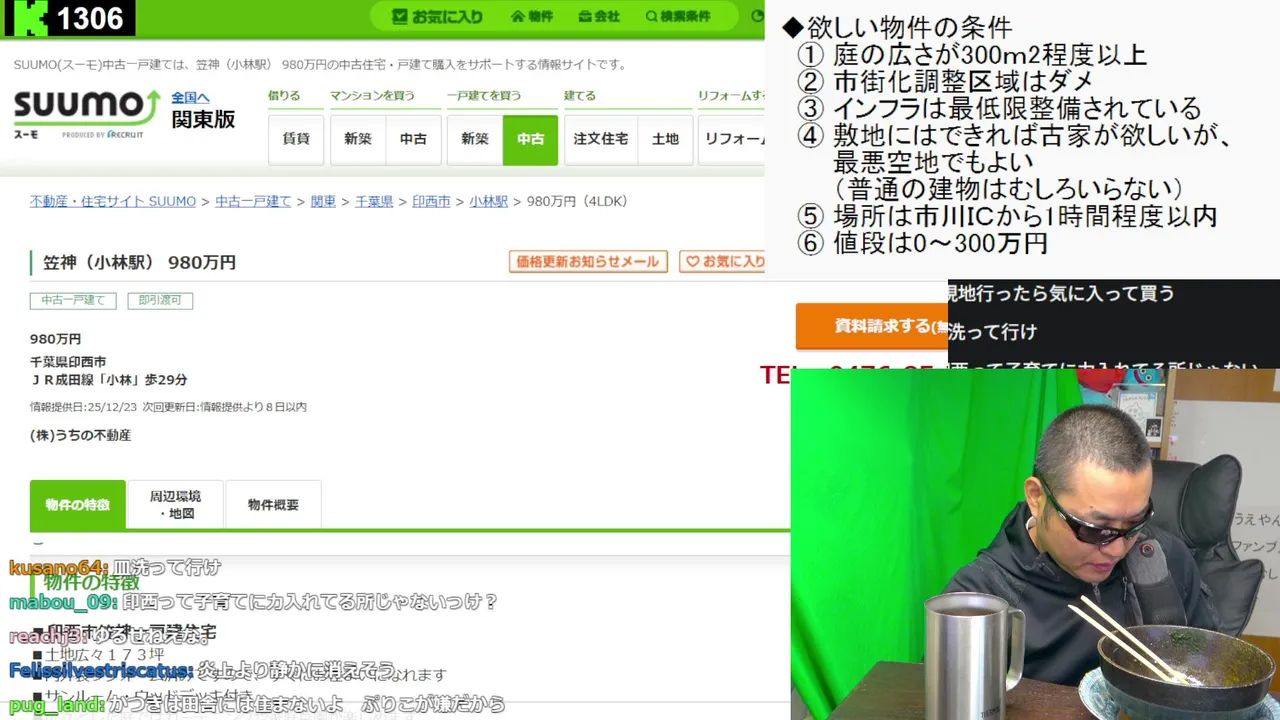This screenshot has height=720, width=1280.
Task: Open 全国へ link
Action: pyautogui.click(x=190, y=97)
